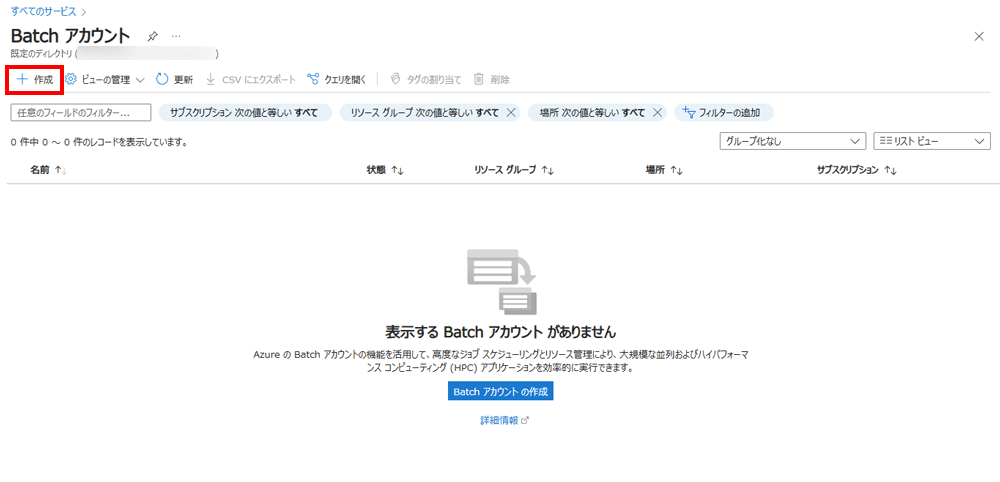Screen dimensions: 1000x482
Task: Click the 表示する Batch アカウント がありません heading
Action: tap(501, 332)
